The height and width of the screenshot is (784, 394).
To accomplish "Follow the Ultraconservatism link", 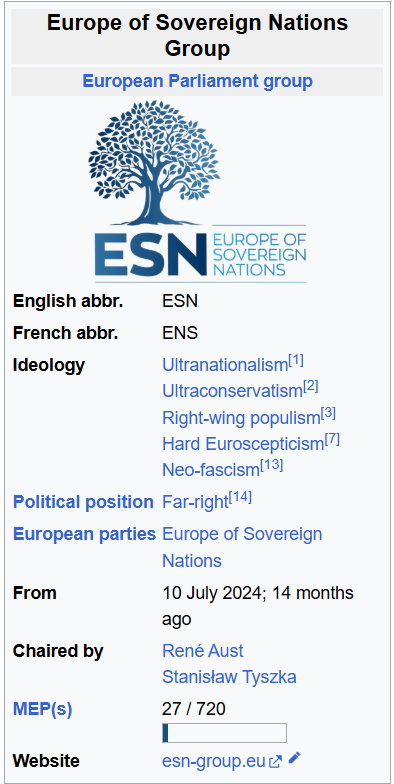I will pyautogui.click(x=232, y=392).
